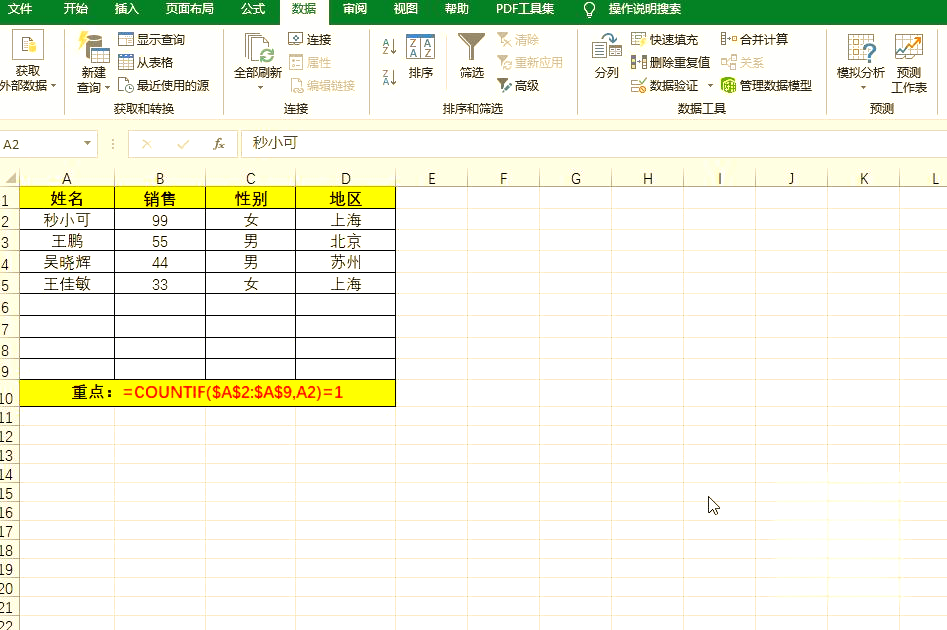947x630 pixels.
Task: Click the Select All corner triangle
Action: 11,178
